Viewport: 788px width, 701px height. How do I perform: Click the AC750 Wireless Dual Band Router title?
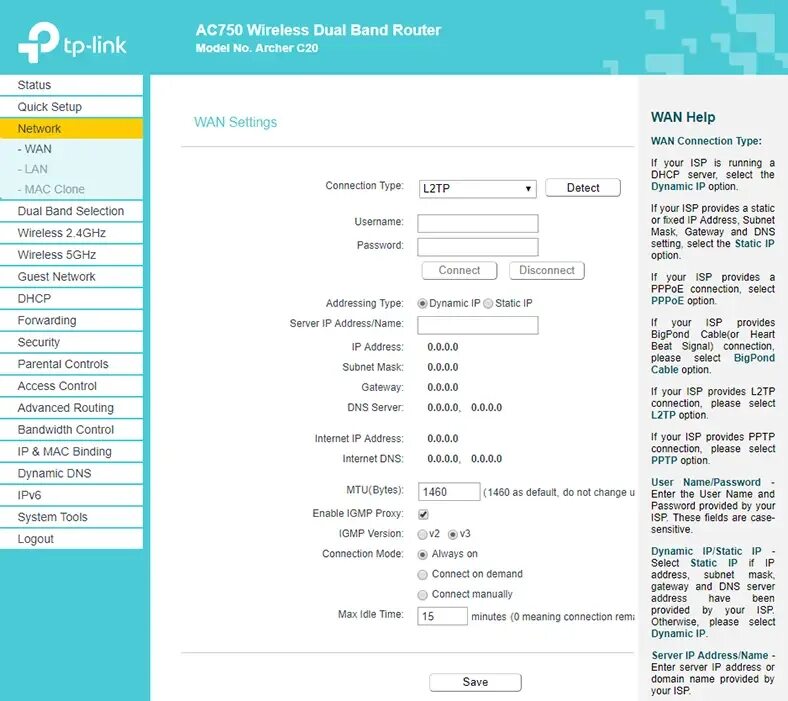[318, 30]
